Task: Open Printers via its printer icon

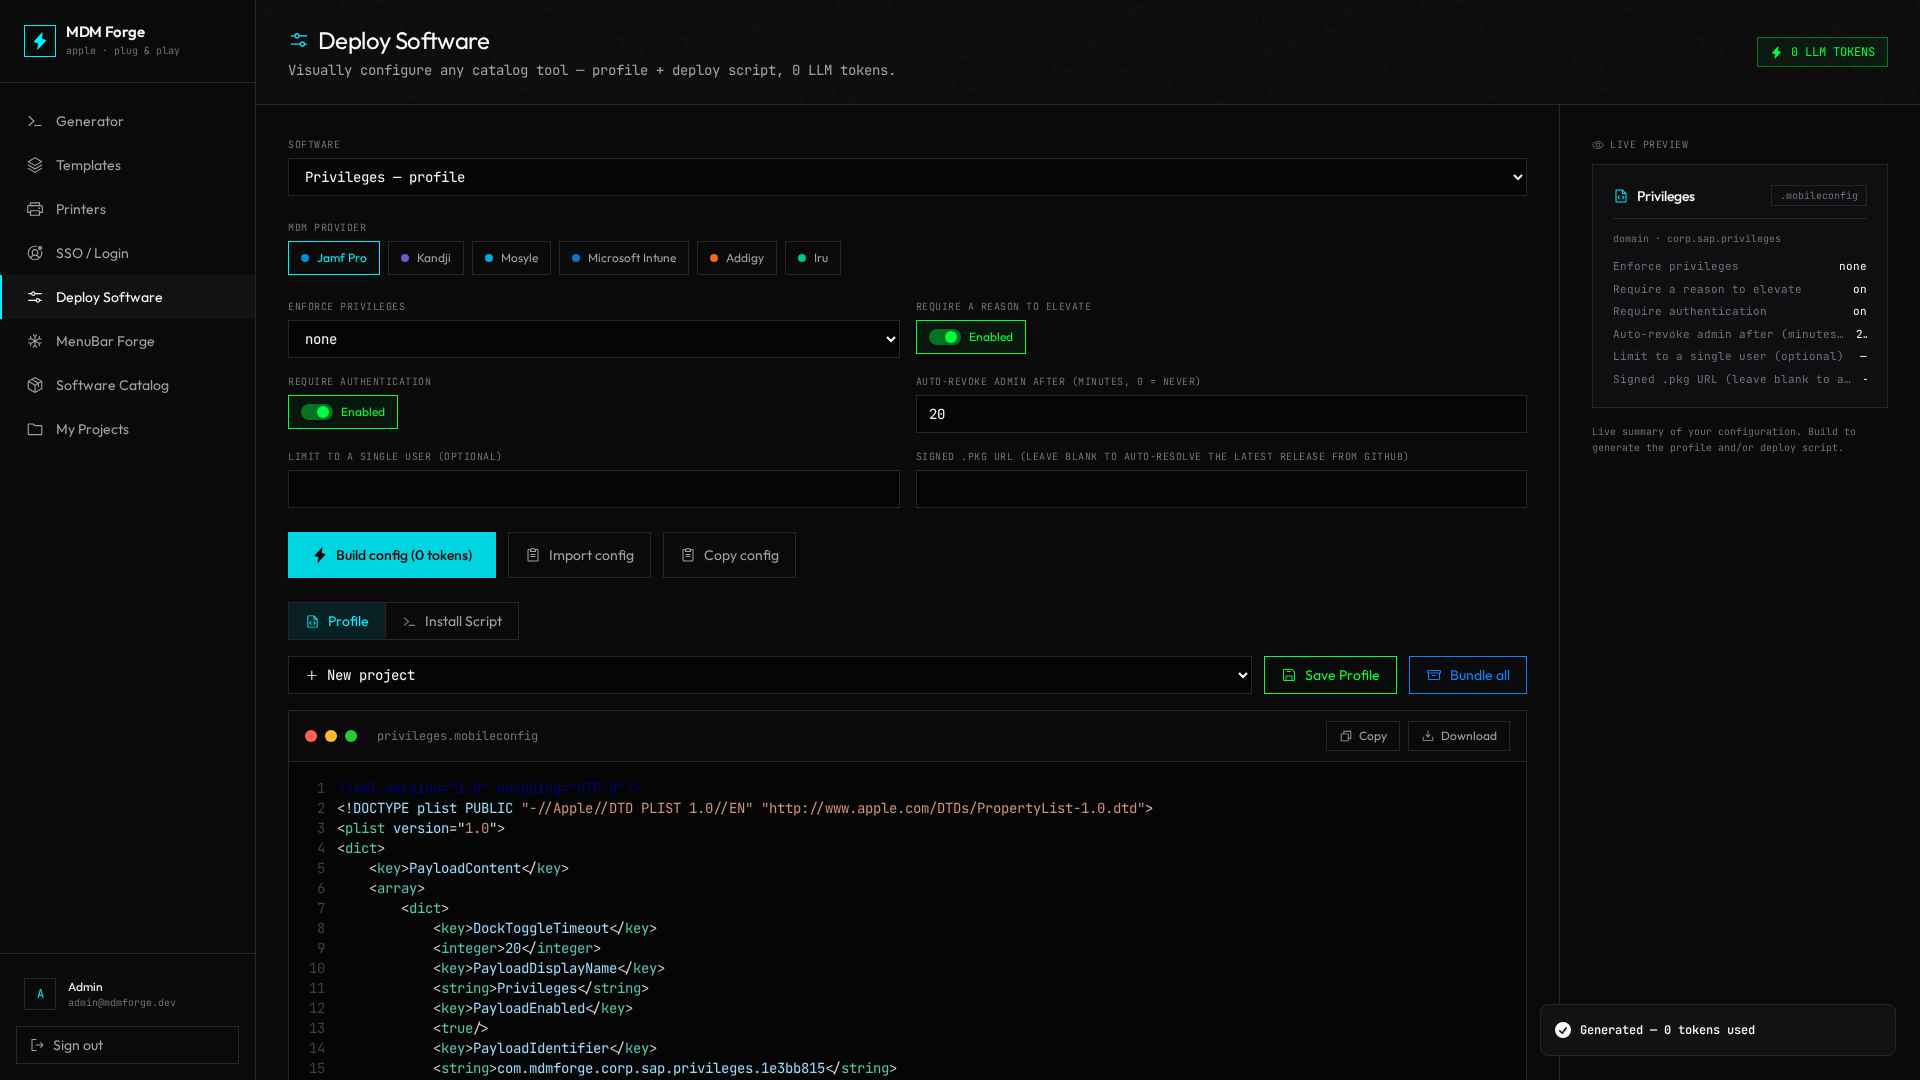Action: click(x=35, y=209)
